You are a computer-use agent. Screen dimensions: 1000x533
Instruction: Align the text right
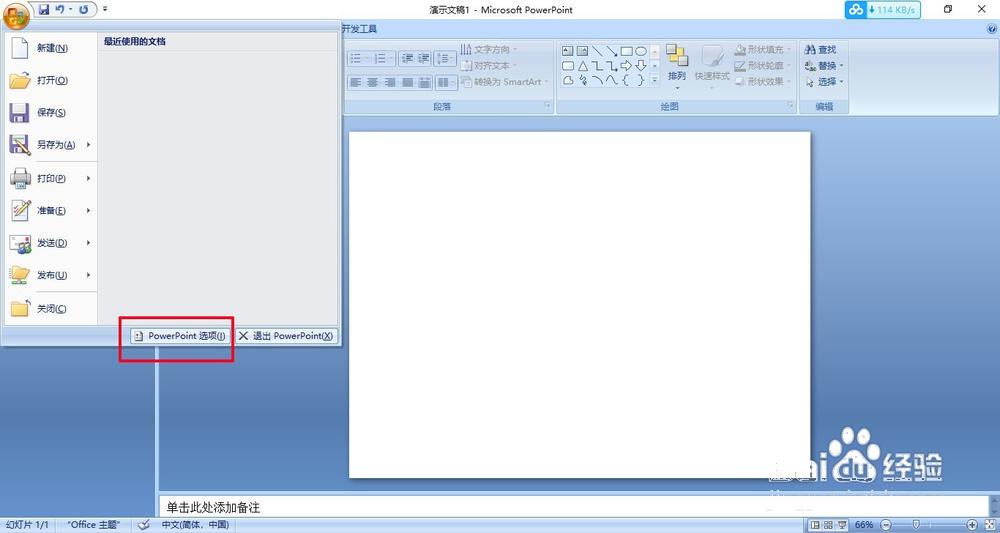(x=390, y=82)
